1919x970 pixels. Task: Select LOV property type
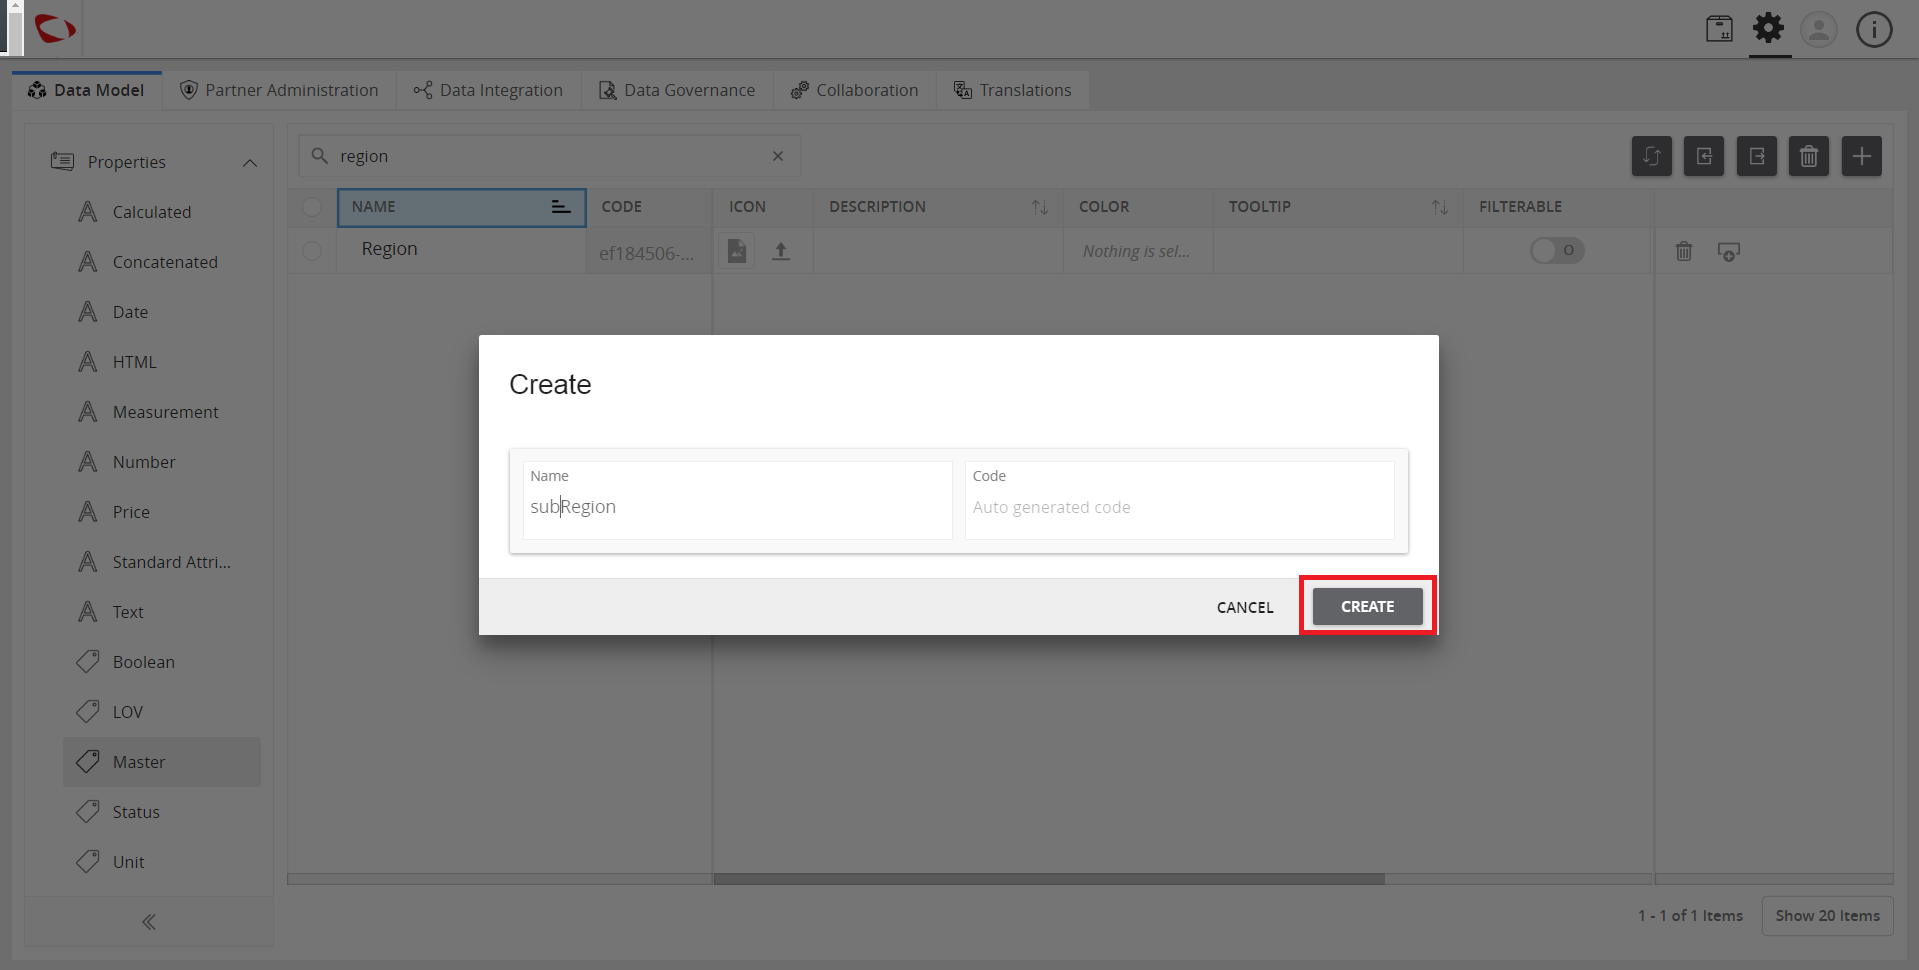pos(161,712)
